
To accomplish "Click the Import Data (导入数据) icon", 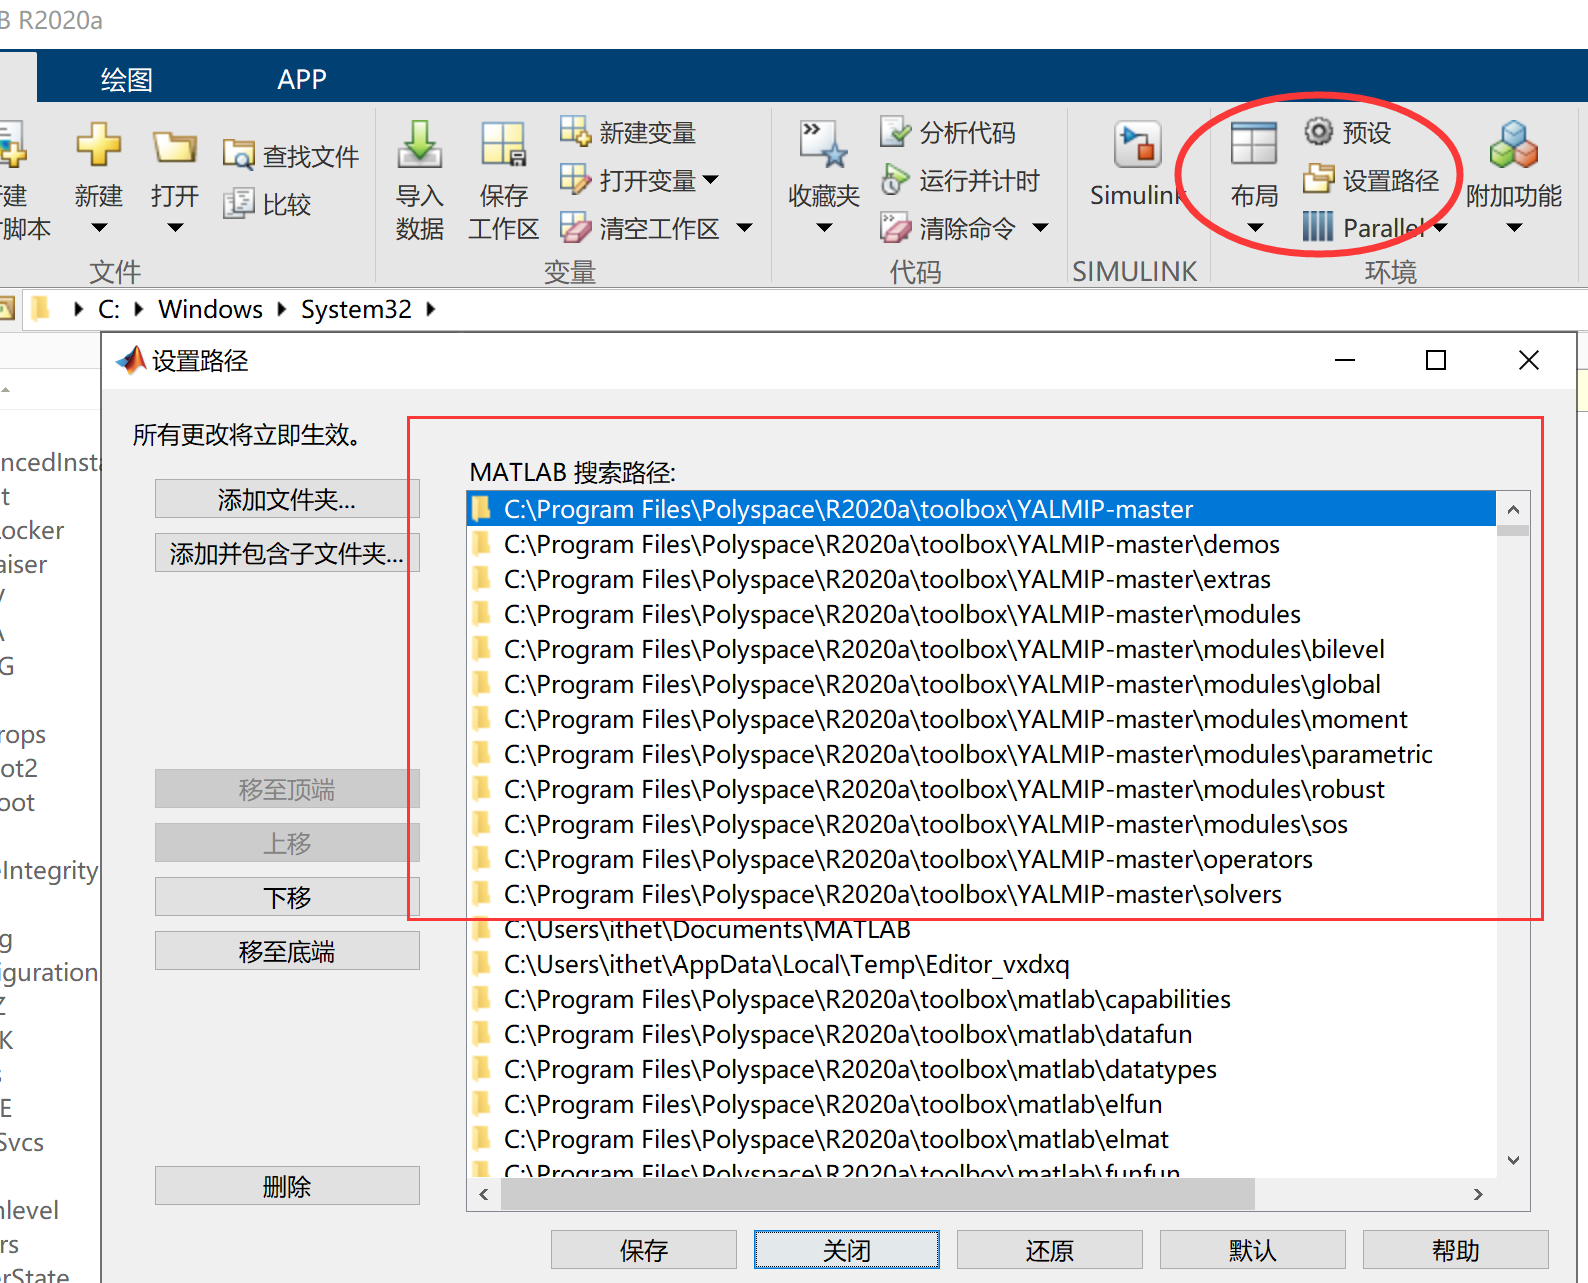I will (420, 145).
